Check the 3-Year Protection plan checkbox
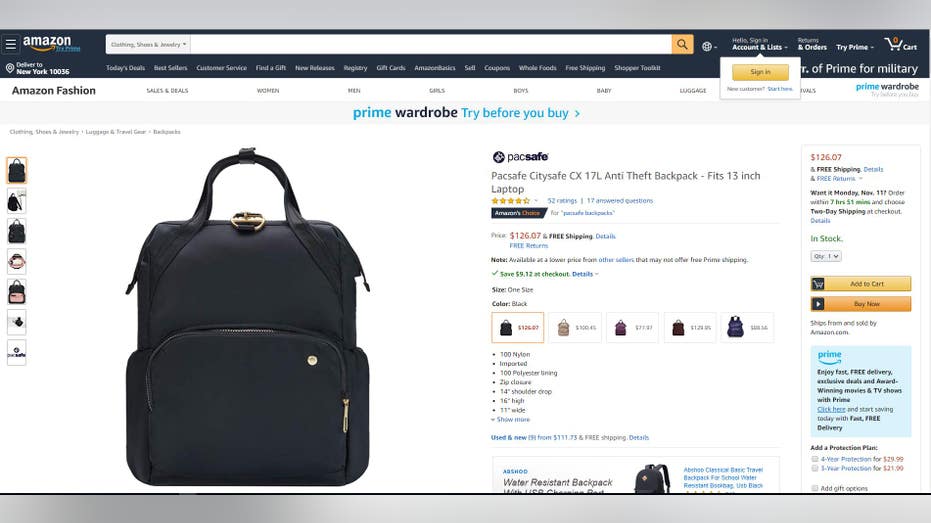The width and height of the screenshot is (931, 523). click(x=815, y=468)
